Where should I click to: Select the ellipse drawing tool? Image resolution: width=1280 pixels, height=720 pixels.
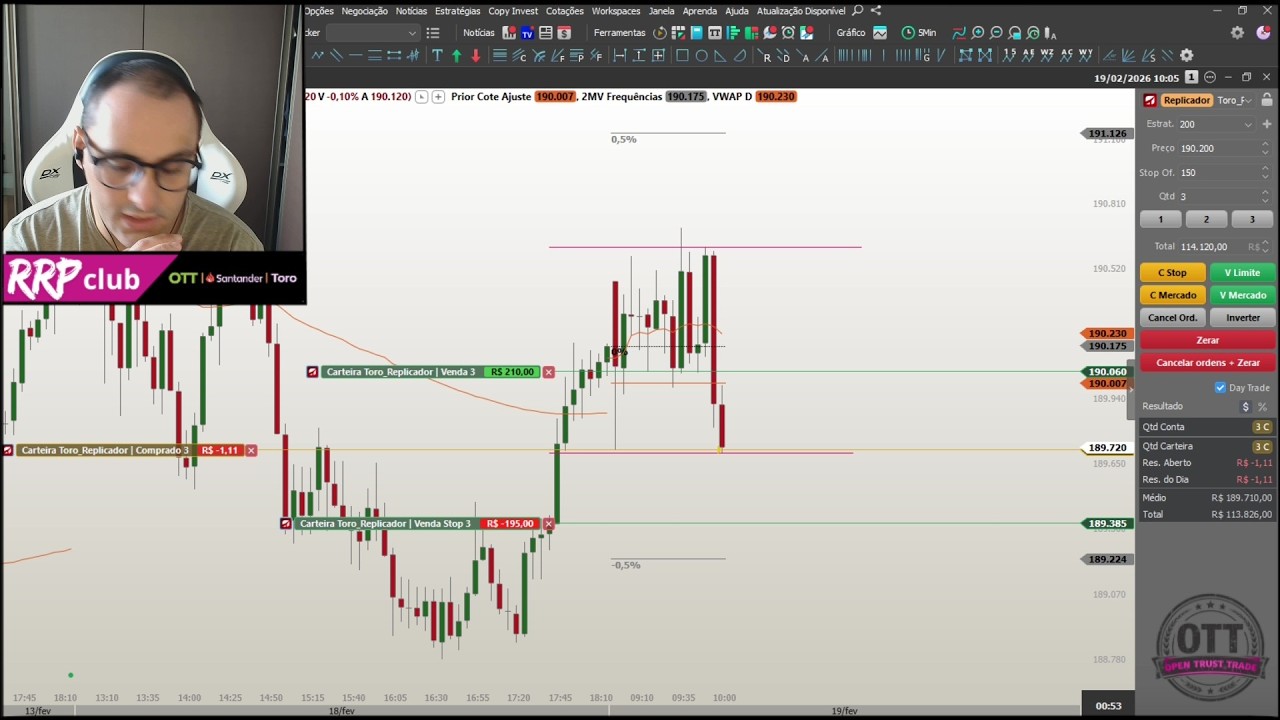(x=701, y=56)
